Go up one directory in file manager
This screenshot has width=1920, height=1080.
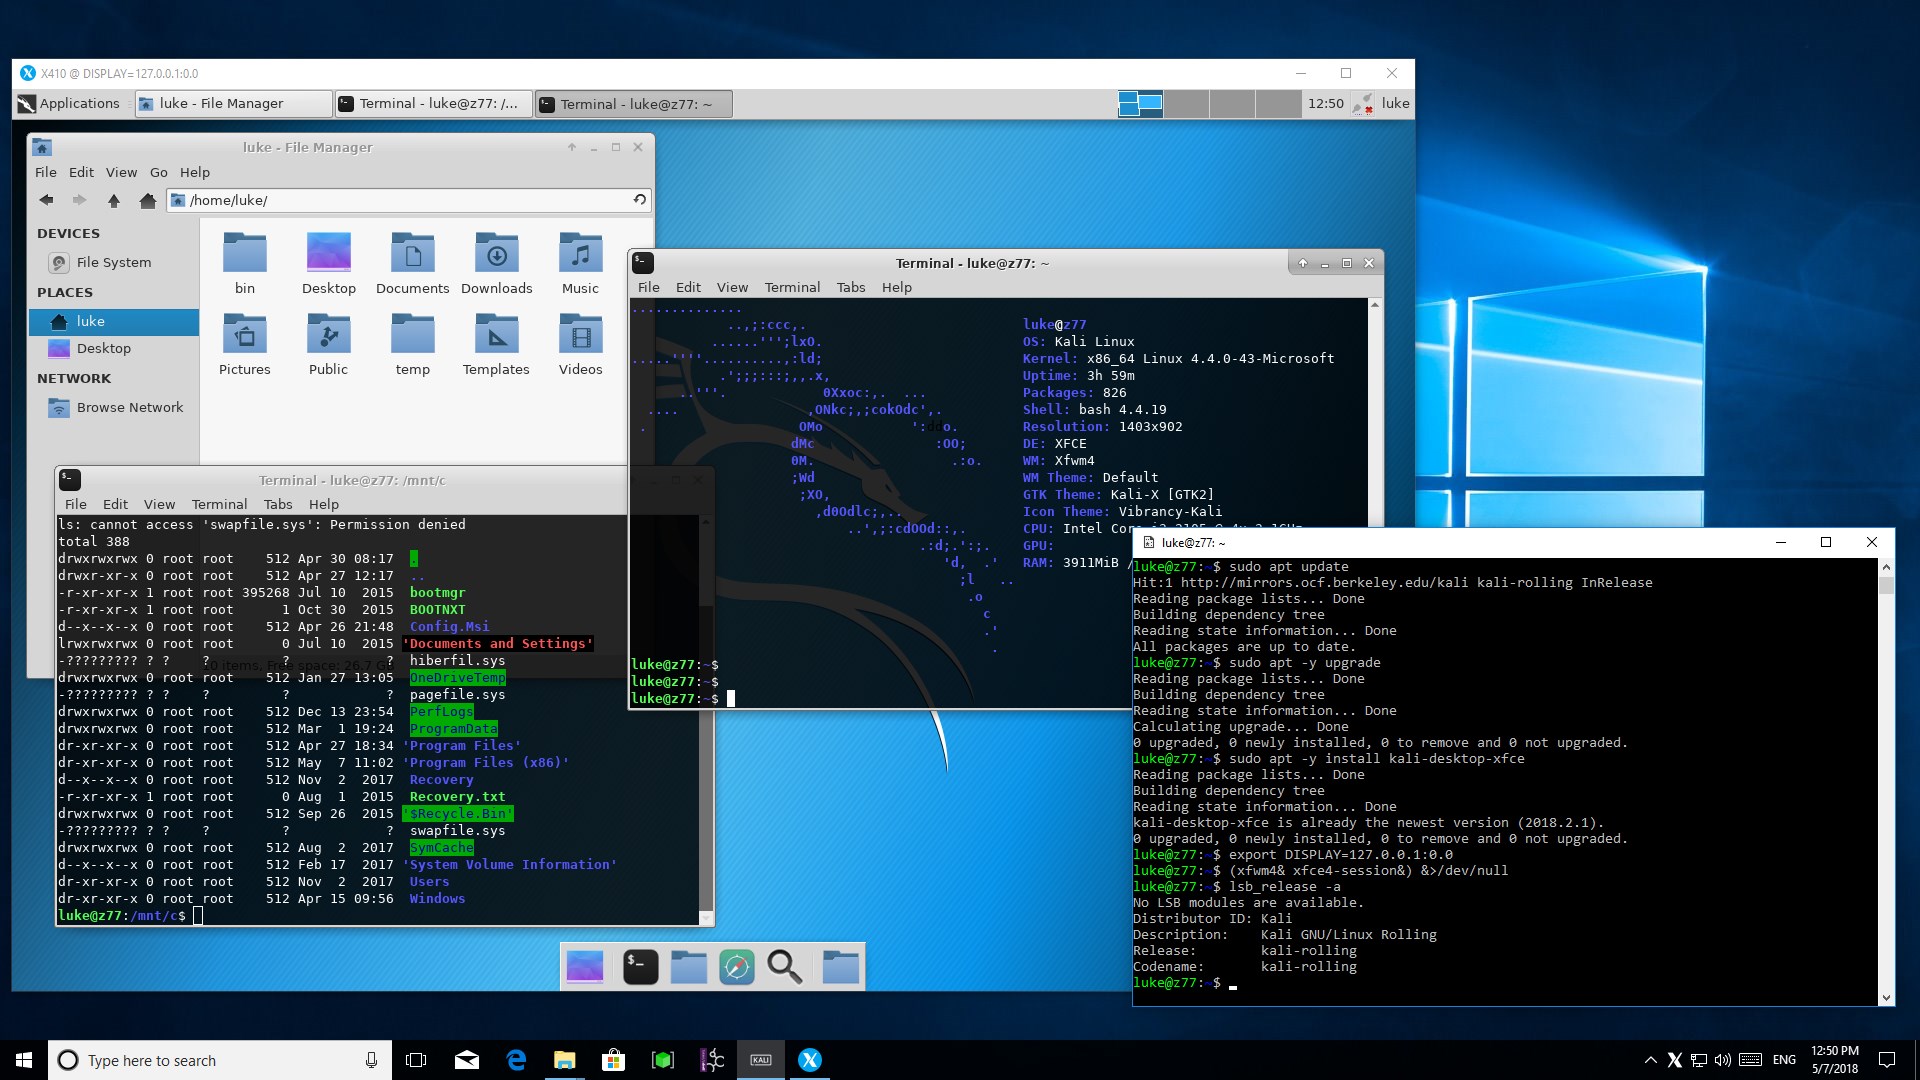[x=114, y=200]
